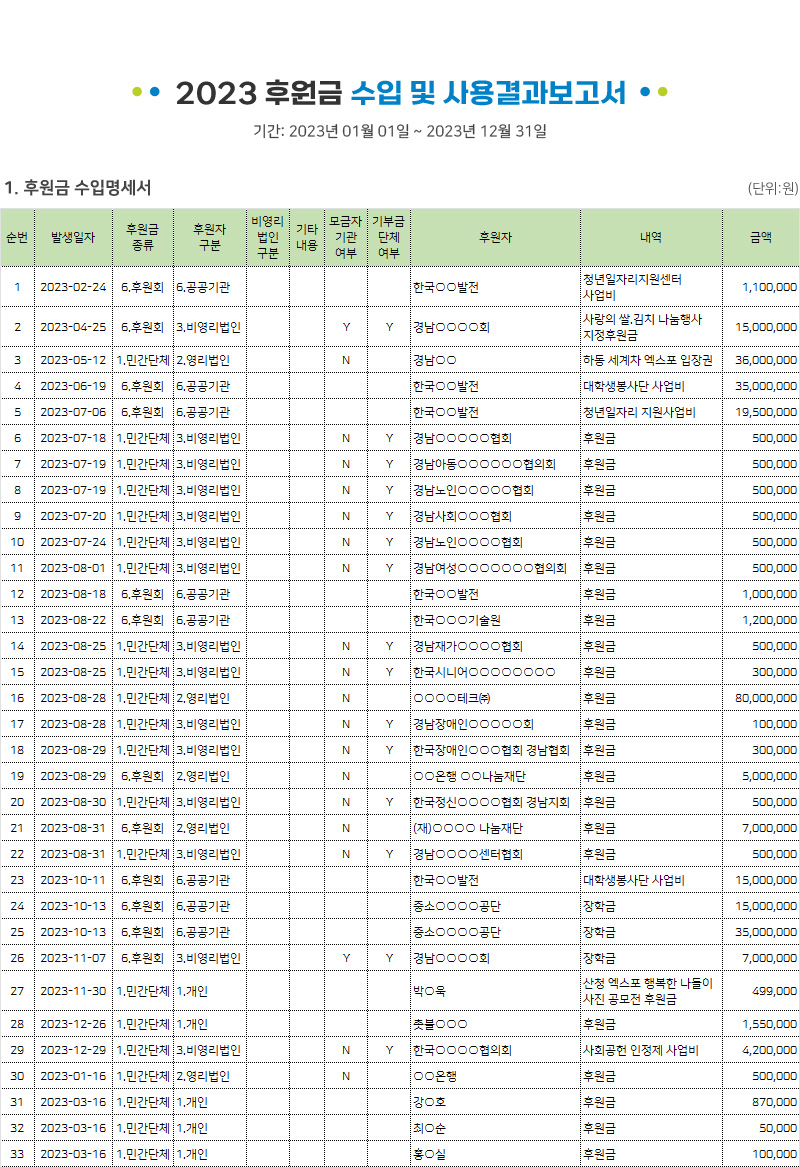Click the '내역' column header

coord(650,237)
